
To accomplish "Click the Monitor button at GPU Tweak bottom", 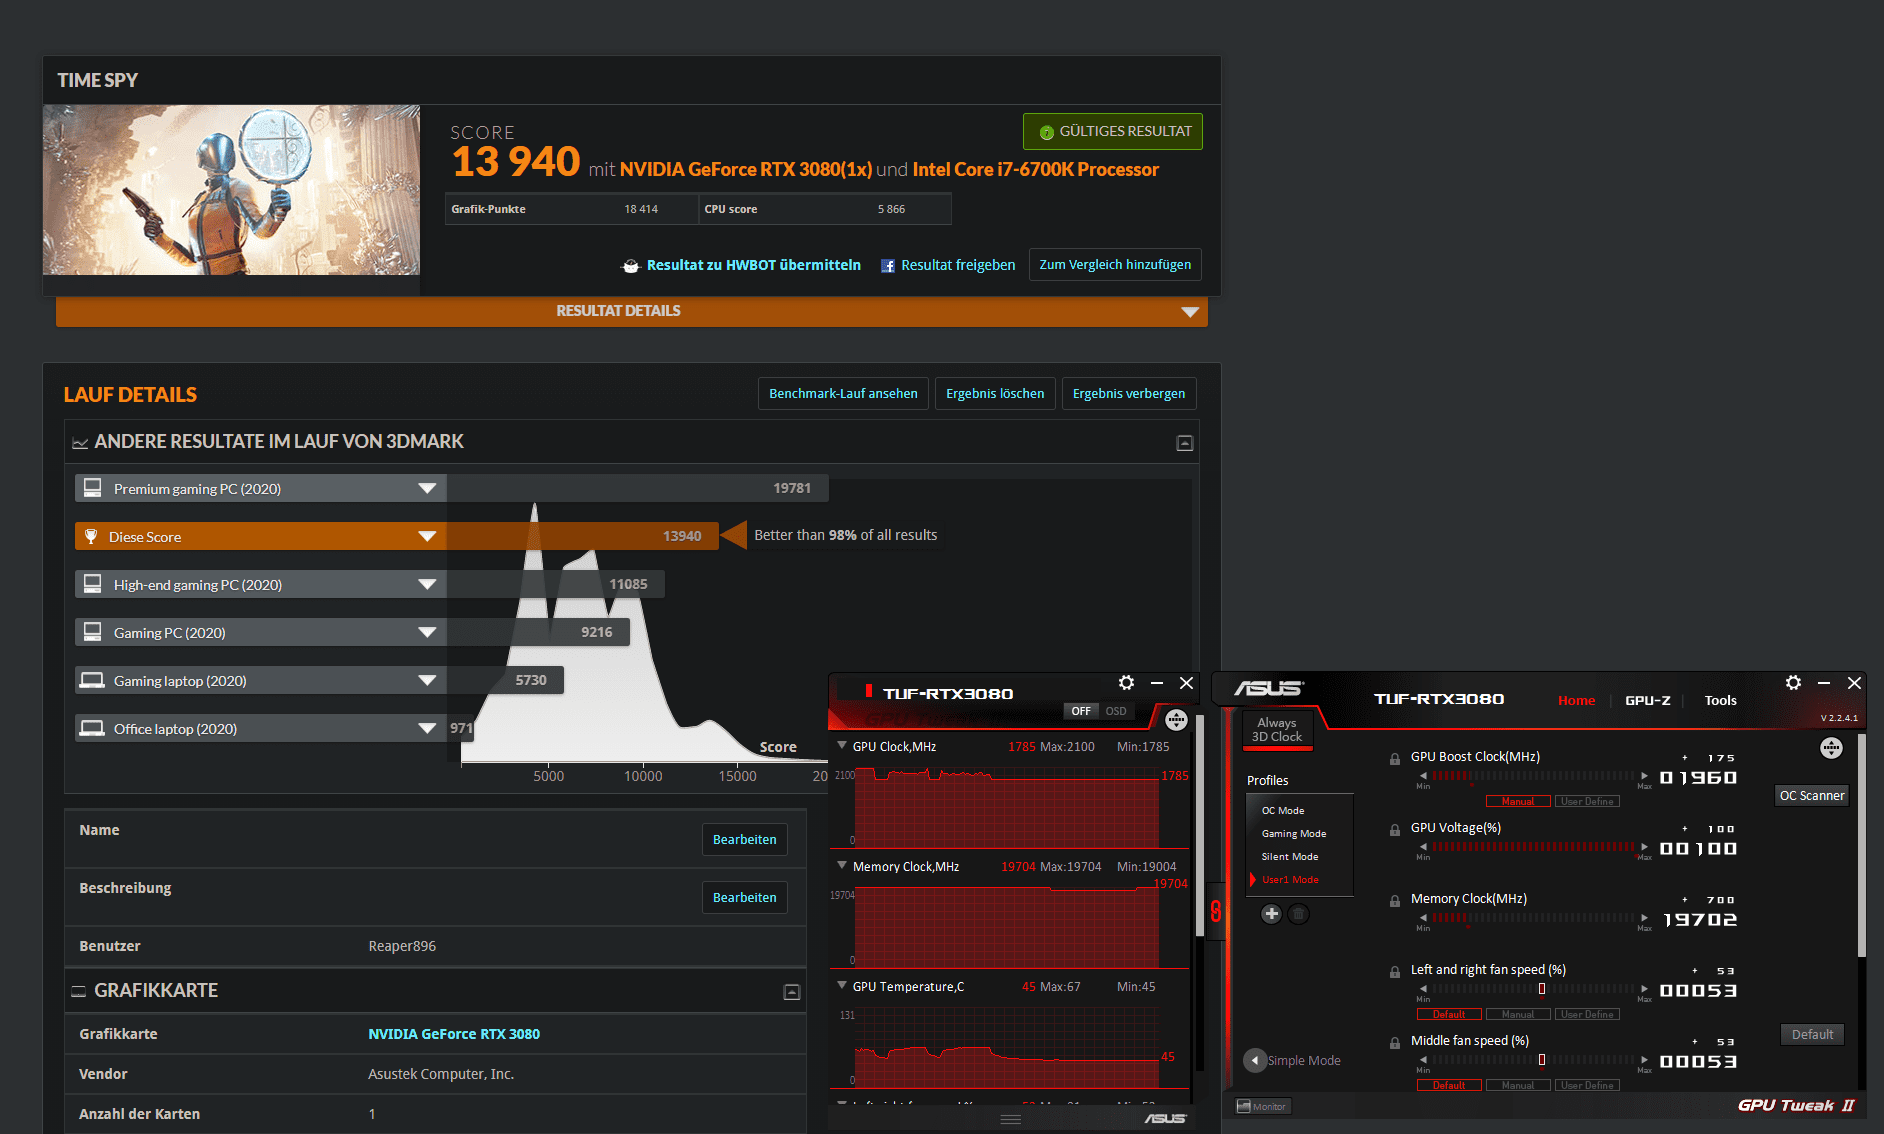I will tap(1262, 1106).
